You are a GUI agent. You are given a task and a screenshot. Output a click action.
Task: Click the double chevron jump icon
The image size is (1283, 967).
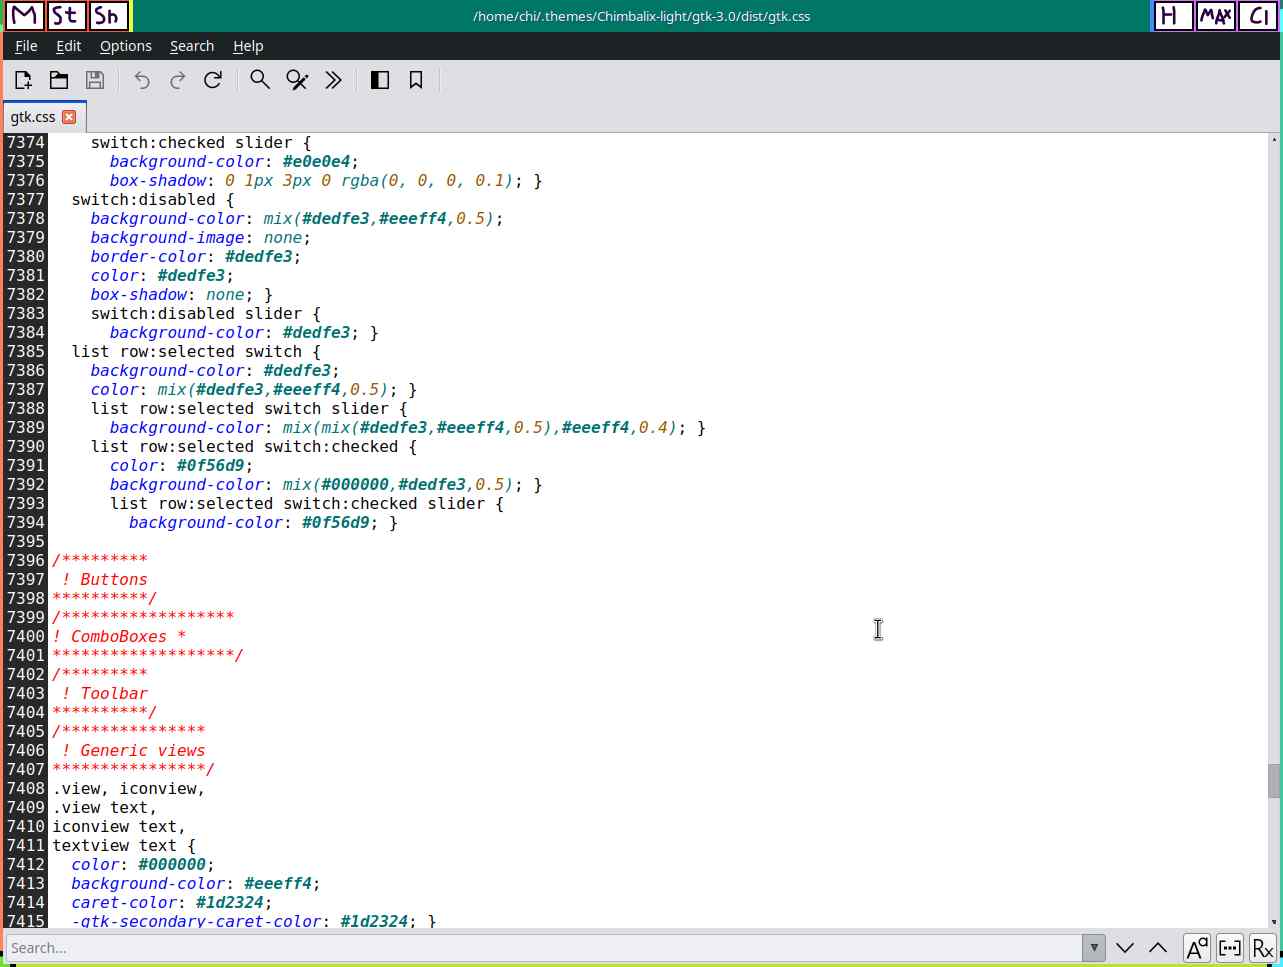coord(334,80)
